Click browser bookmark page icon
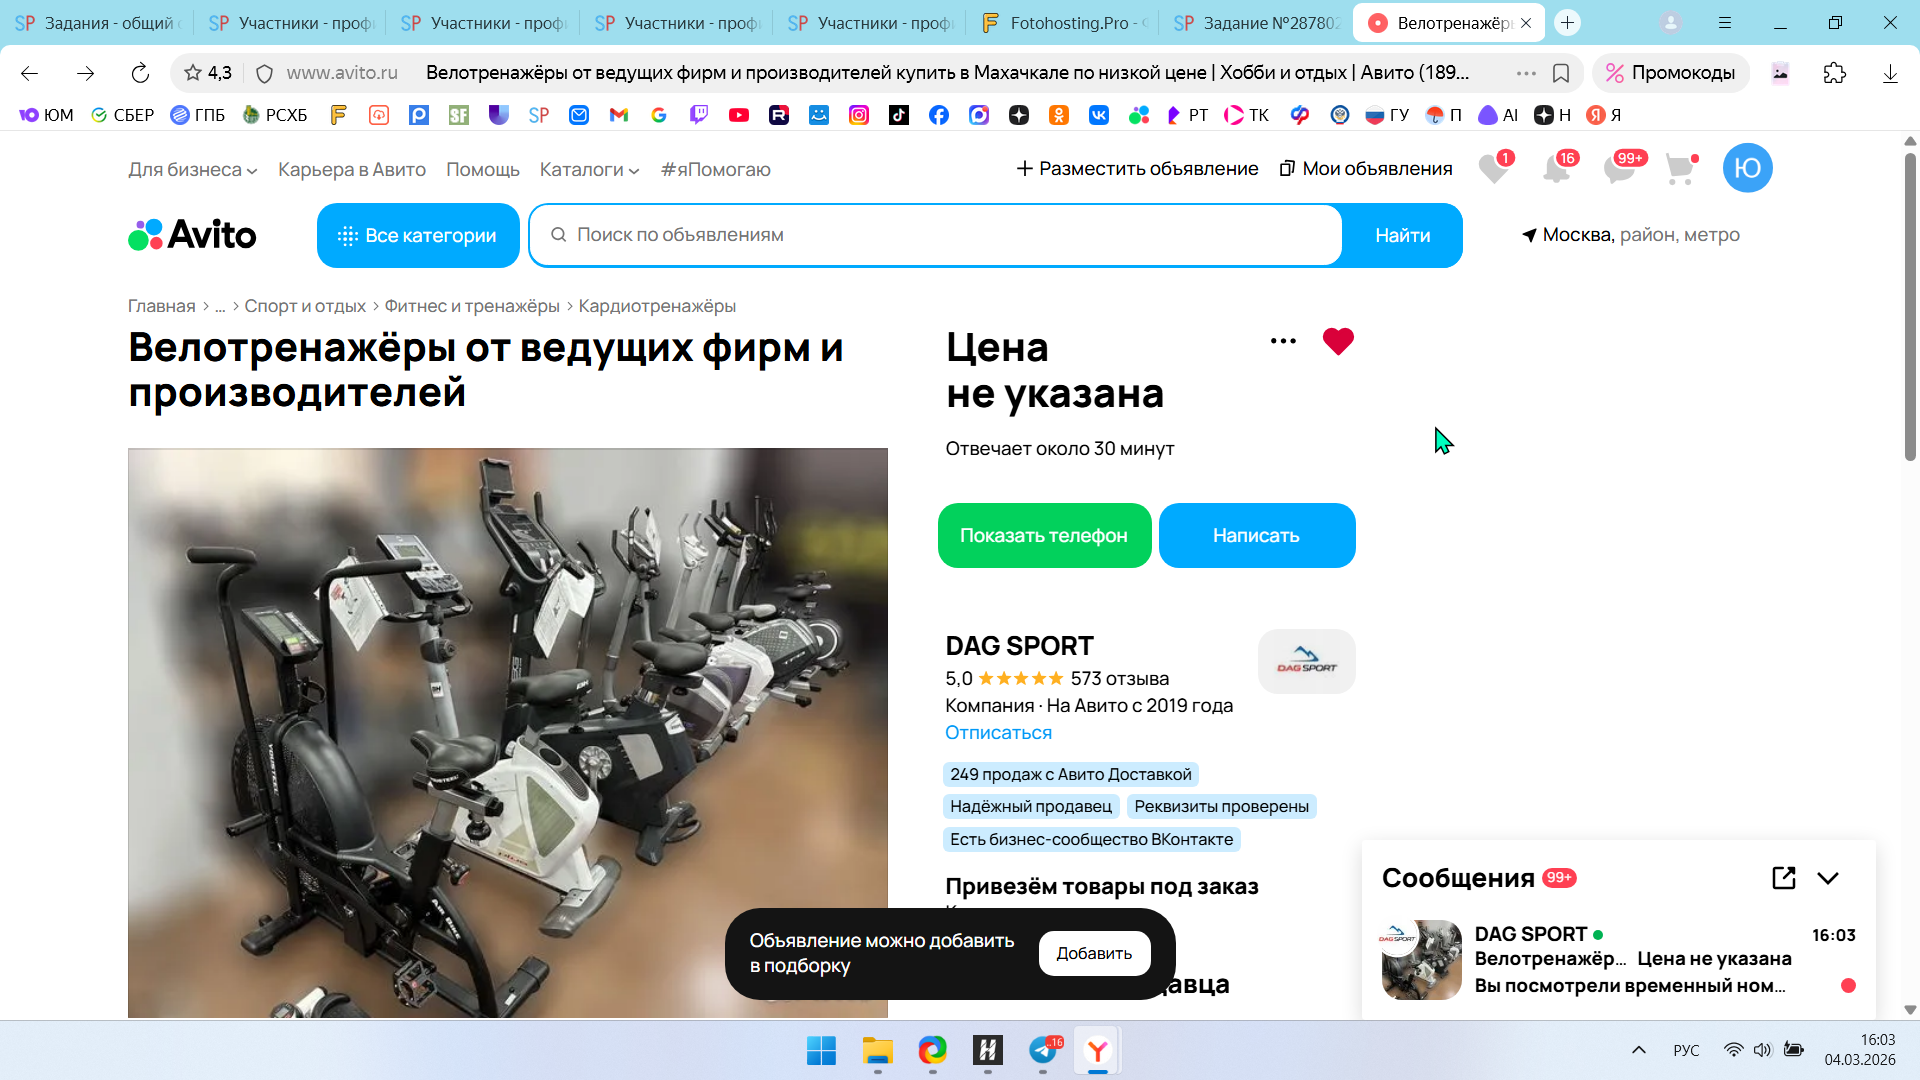1920x1080 pixels. point(1561,73)
